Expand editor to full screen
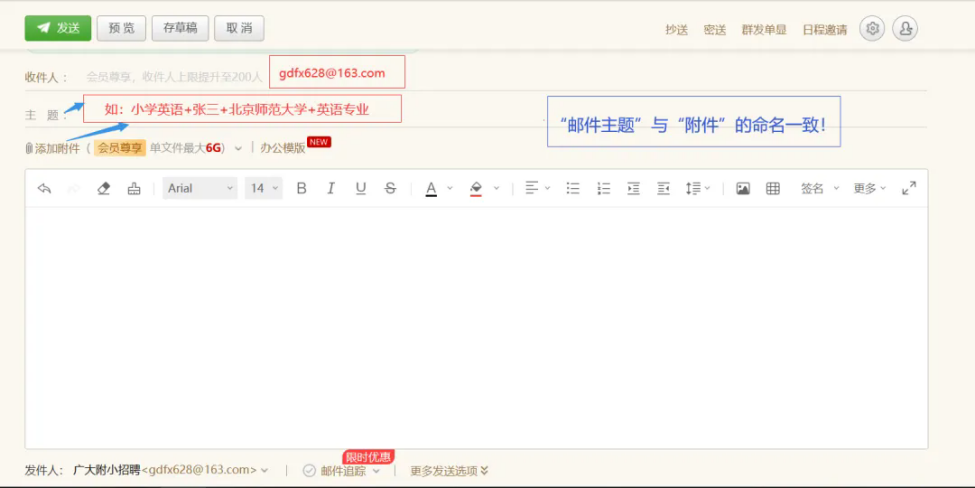Viewport: 975px width, 488px height. click(x=909, y=188)
